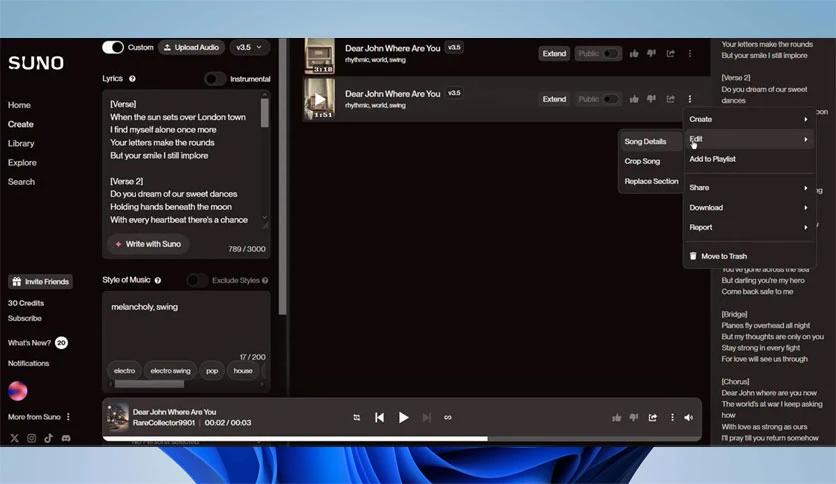The image size is (836, 484).
Task: Select Replace Section option
Action: tap(651, 181)
